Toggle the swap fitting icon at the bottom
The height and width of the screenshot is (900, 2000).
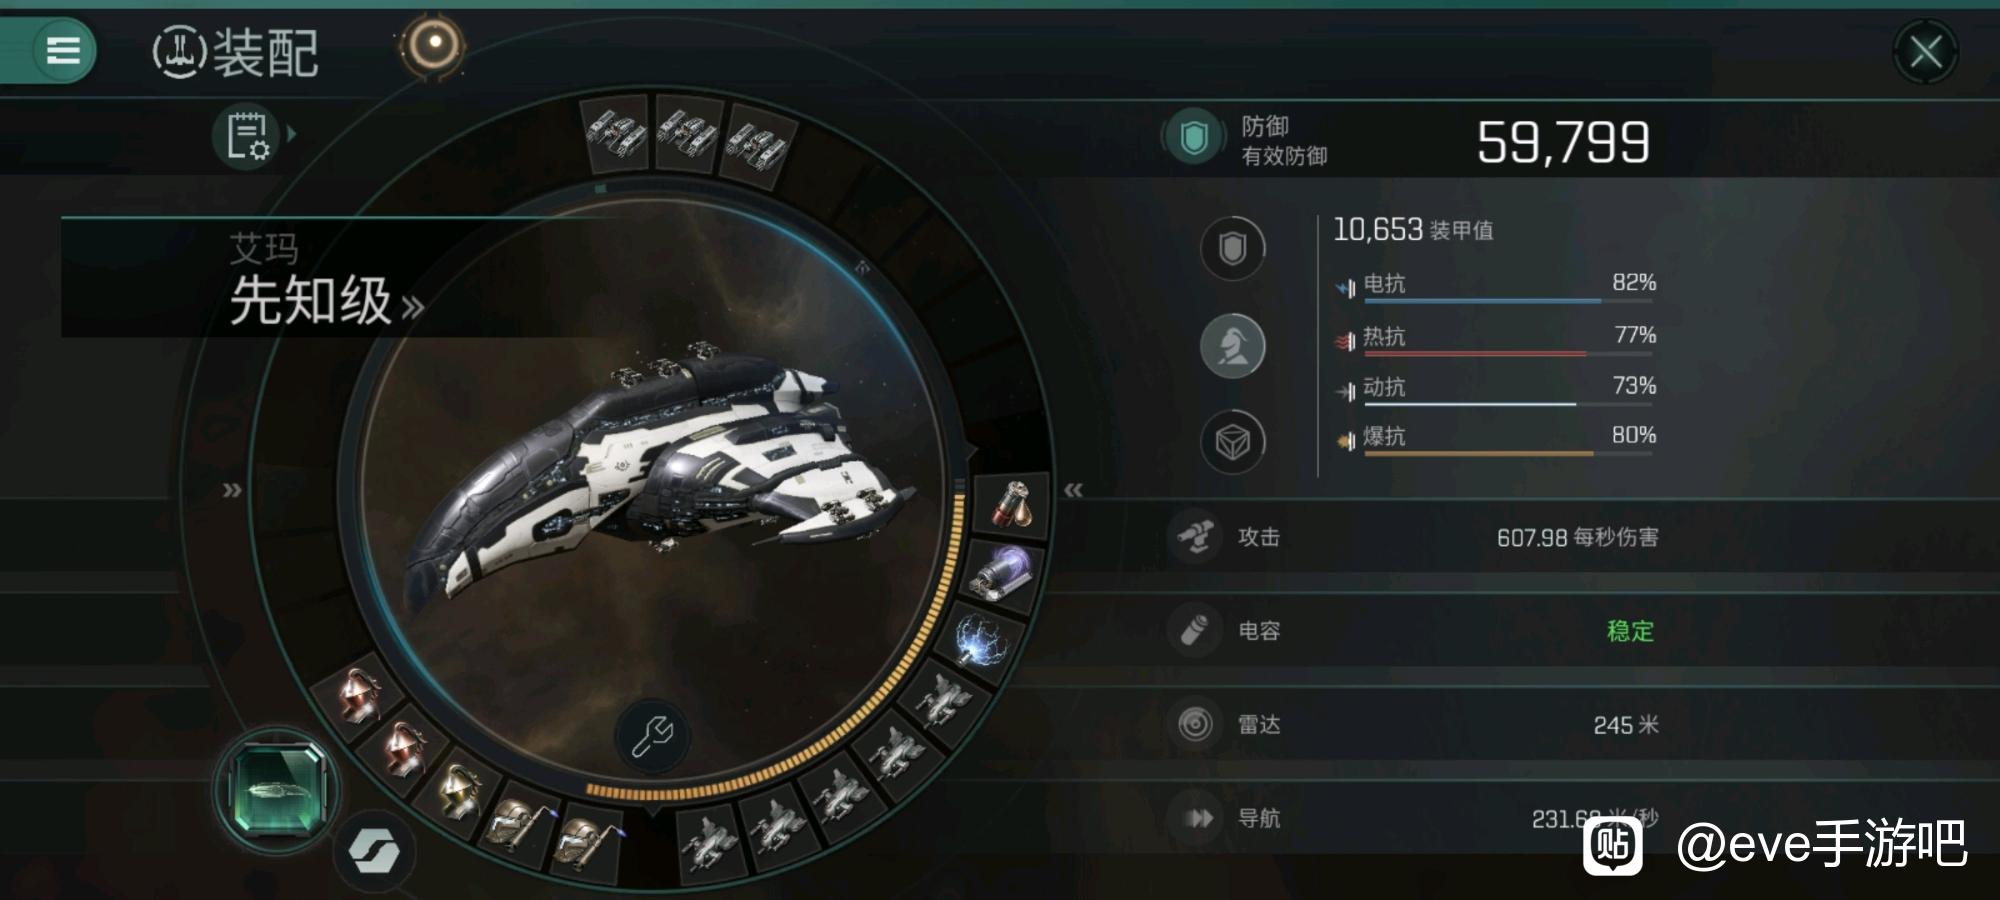coord(374,852)
